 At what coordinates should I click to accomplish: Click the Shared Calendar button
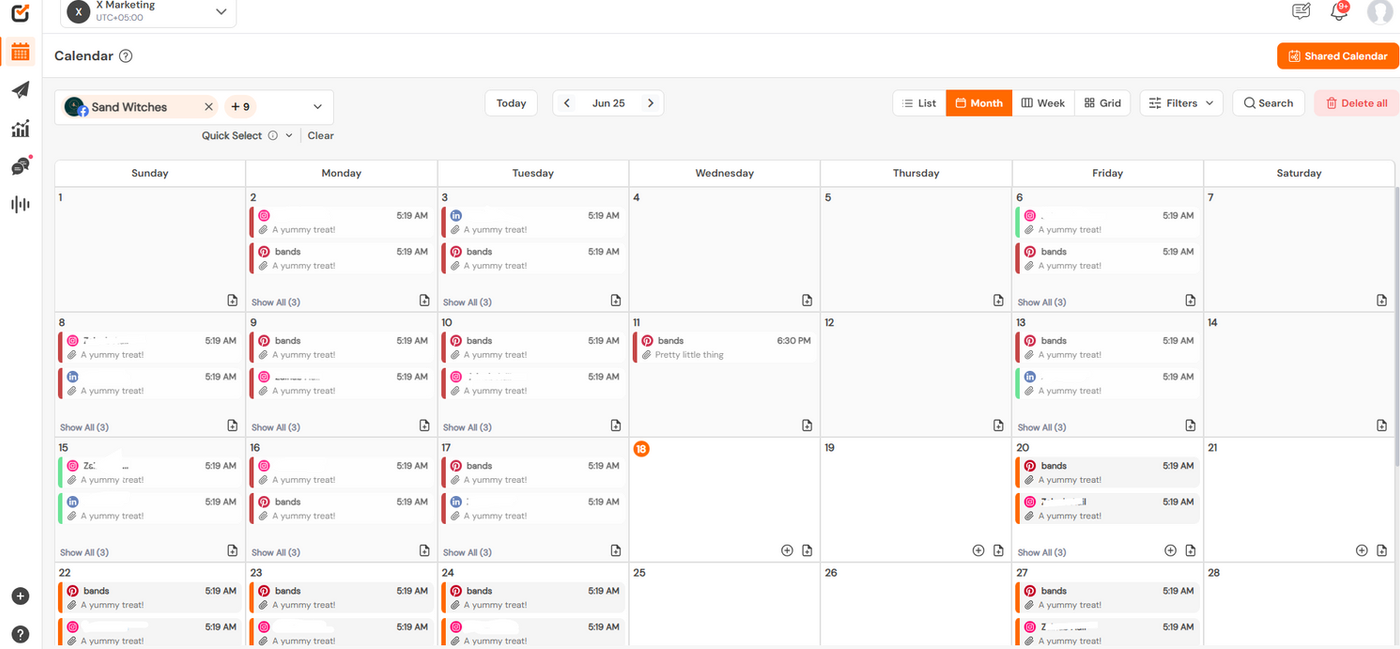[x=1337, y=56]
